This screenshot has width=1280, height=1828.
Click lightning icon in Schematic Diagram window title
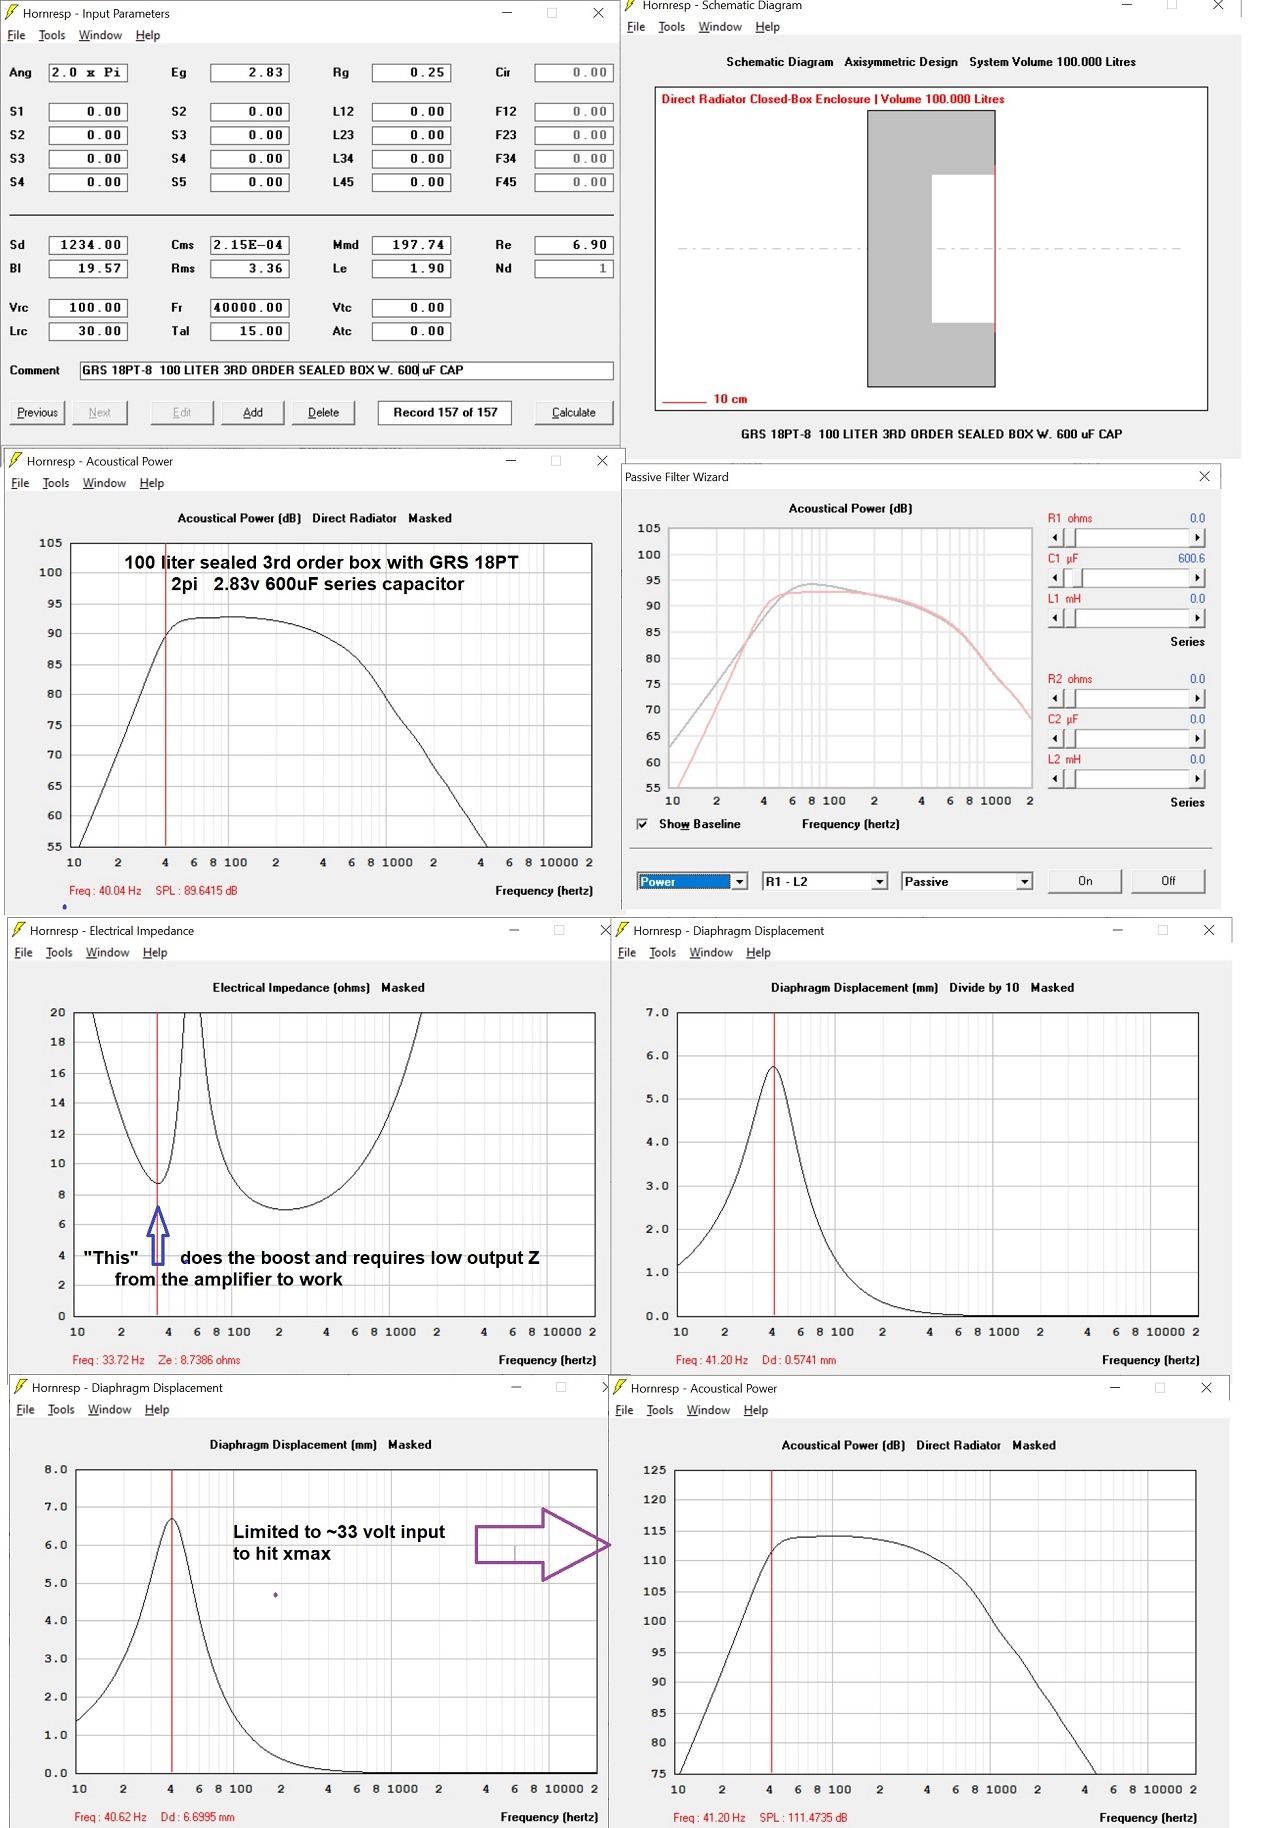tap(631, 5)
